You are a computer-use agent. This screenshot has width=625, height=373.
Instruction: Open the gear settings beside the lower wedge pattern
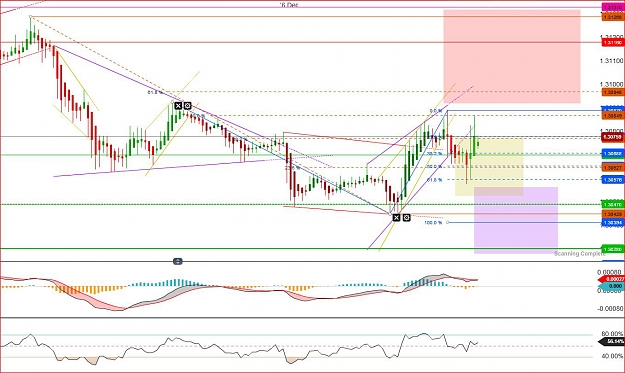coord(406,218)
